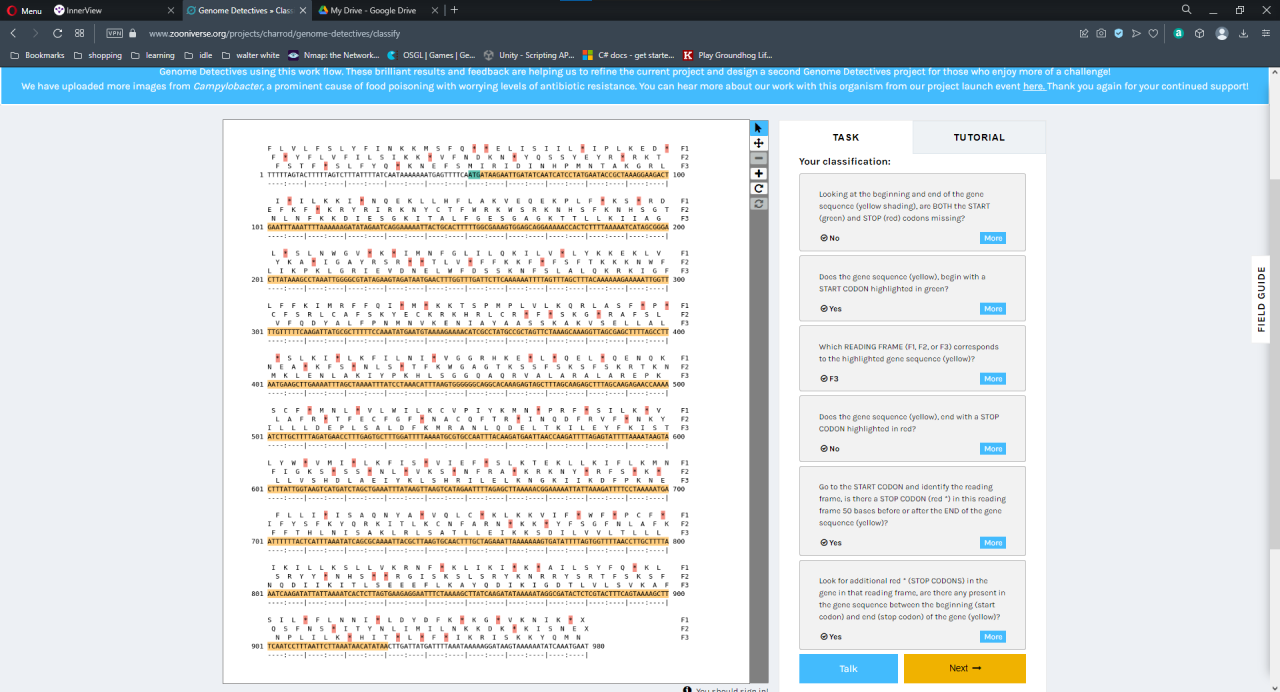This screenshot has height=692, width=1280.
Task: Follow the 'here' launch event link
Action: coord(1034,86)
